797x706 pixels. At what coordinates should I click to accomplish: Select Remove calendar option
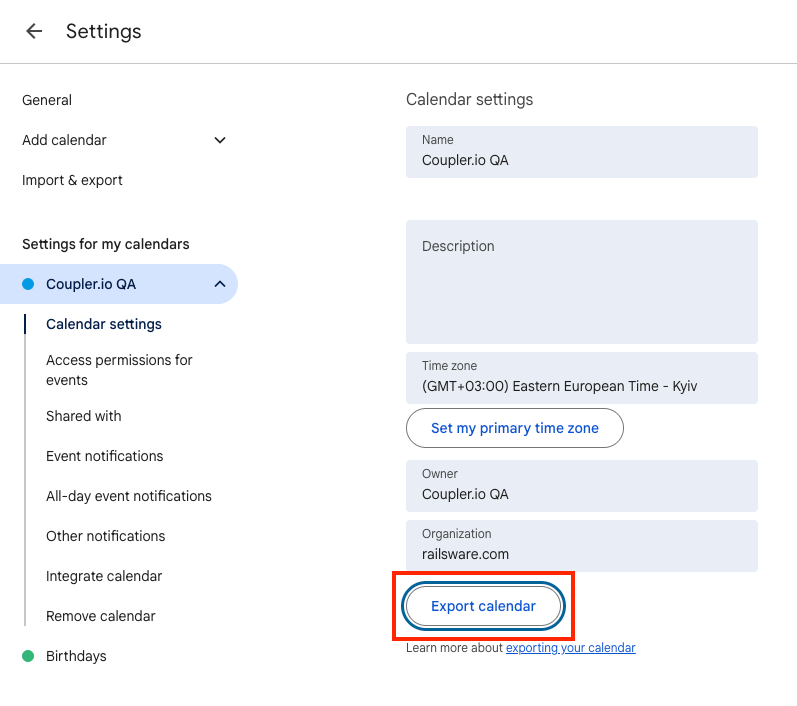[x=101, y=617]
